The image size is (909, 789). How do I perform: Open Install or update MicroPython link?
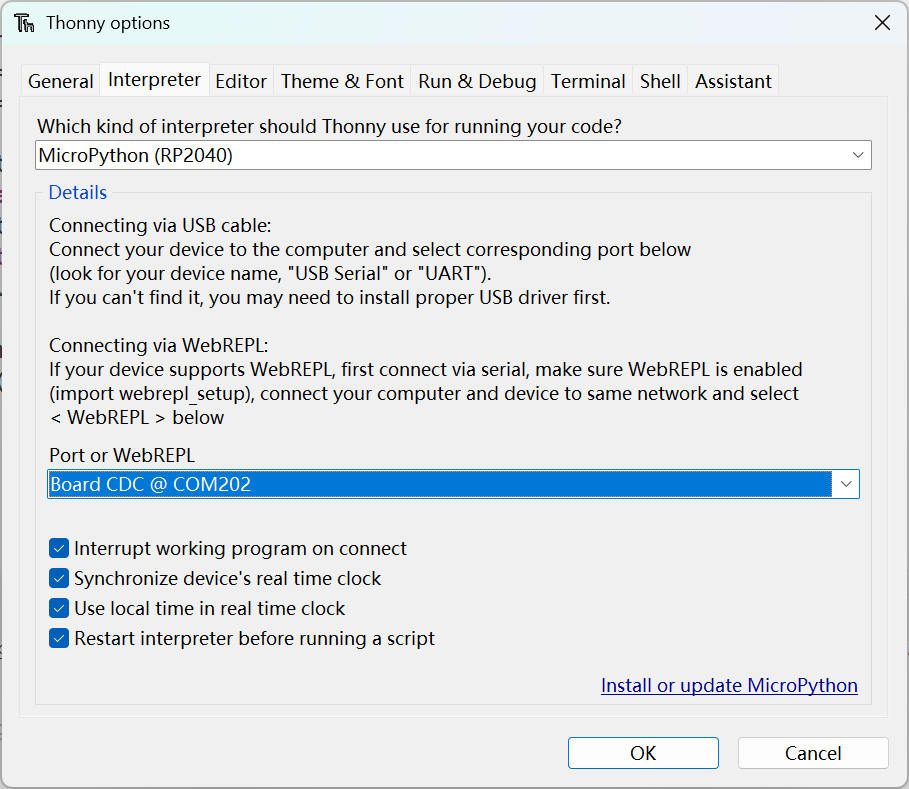tap(729, 685)
